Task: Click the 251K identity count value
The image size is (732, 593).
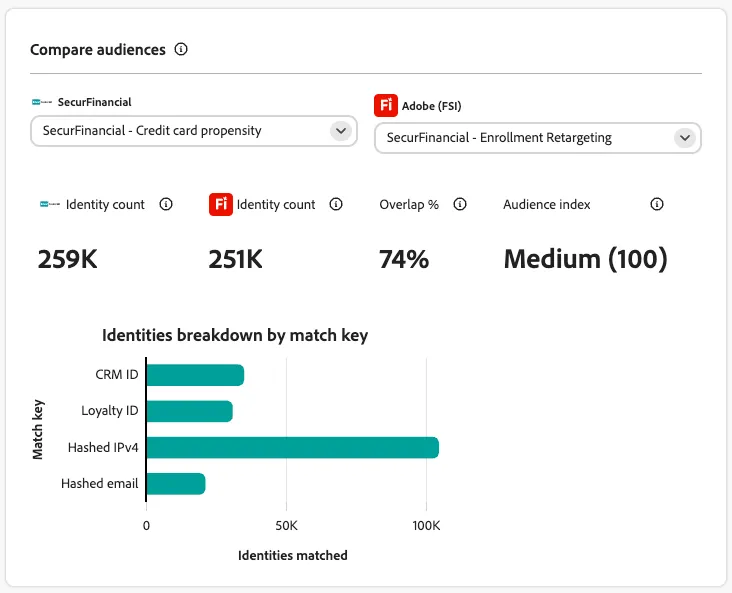Action: click(x=236, y=259)
